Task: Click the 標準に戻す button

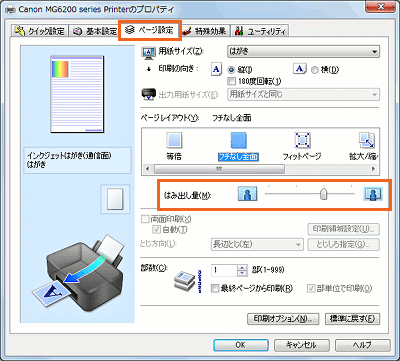Action: coord(352,318)
